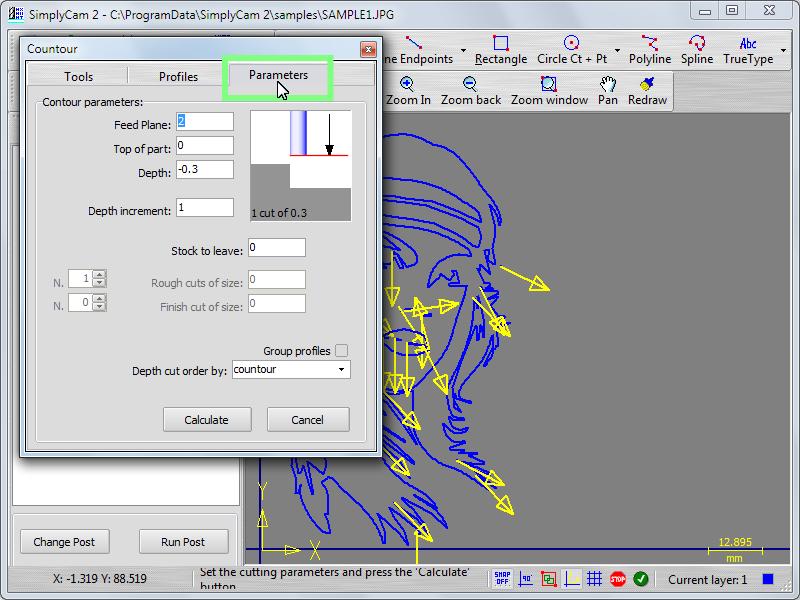This screenshot has height=600, width=800.
Task: Click the red overlapping squares status icon
Action: [x=548, y=579]
